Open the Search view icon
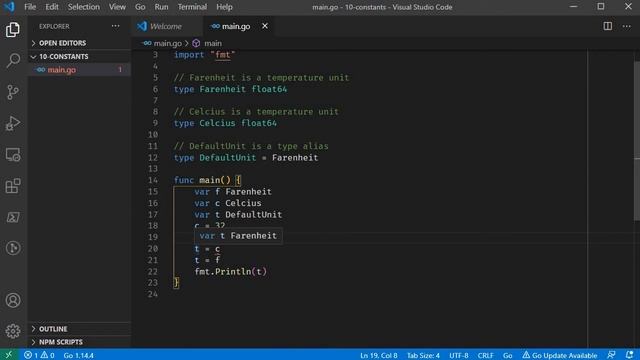Viewport: 640px width, 360px height. coord(13,61)
